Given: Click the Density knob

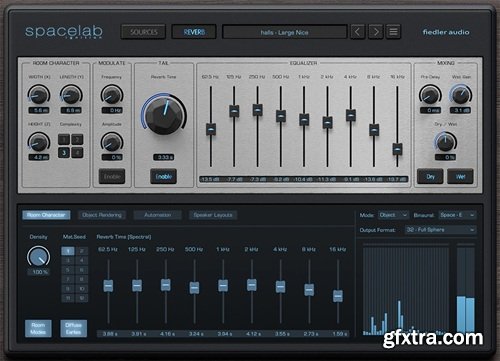Looking at the screenshot, I should (39, 257).
